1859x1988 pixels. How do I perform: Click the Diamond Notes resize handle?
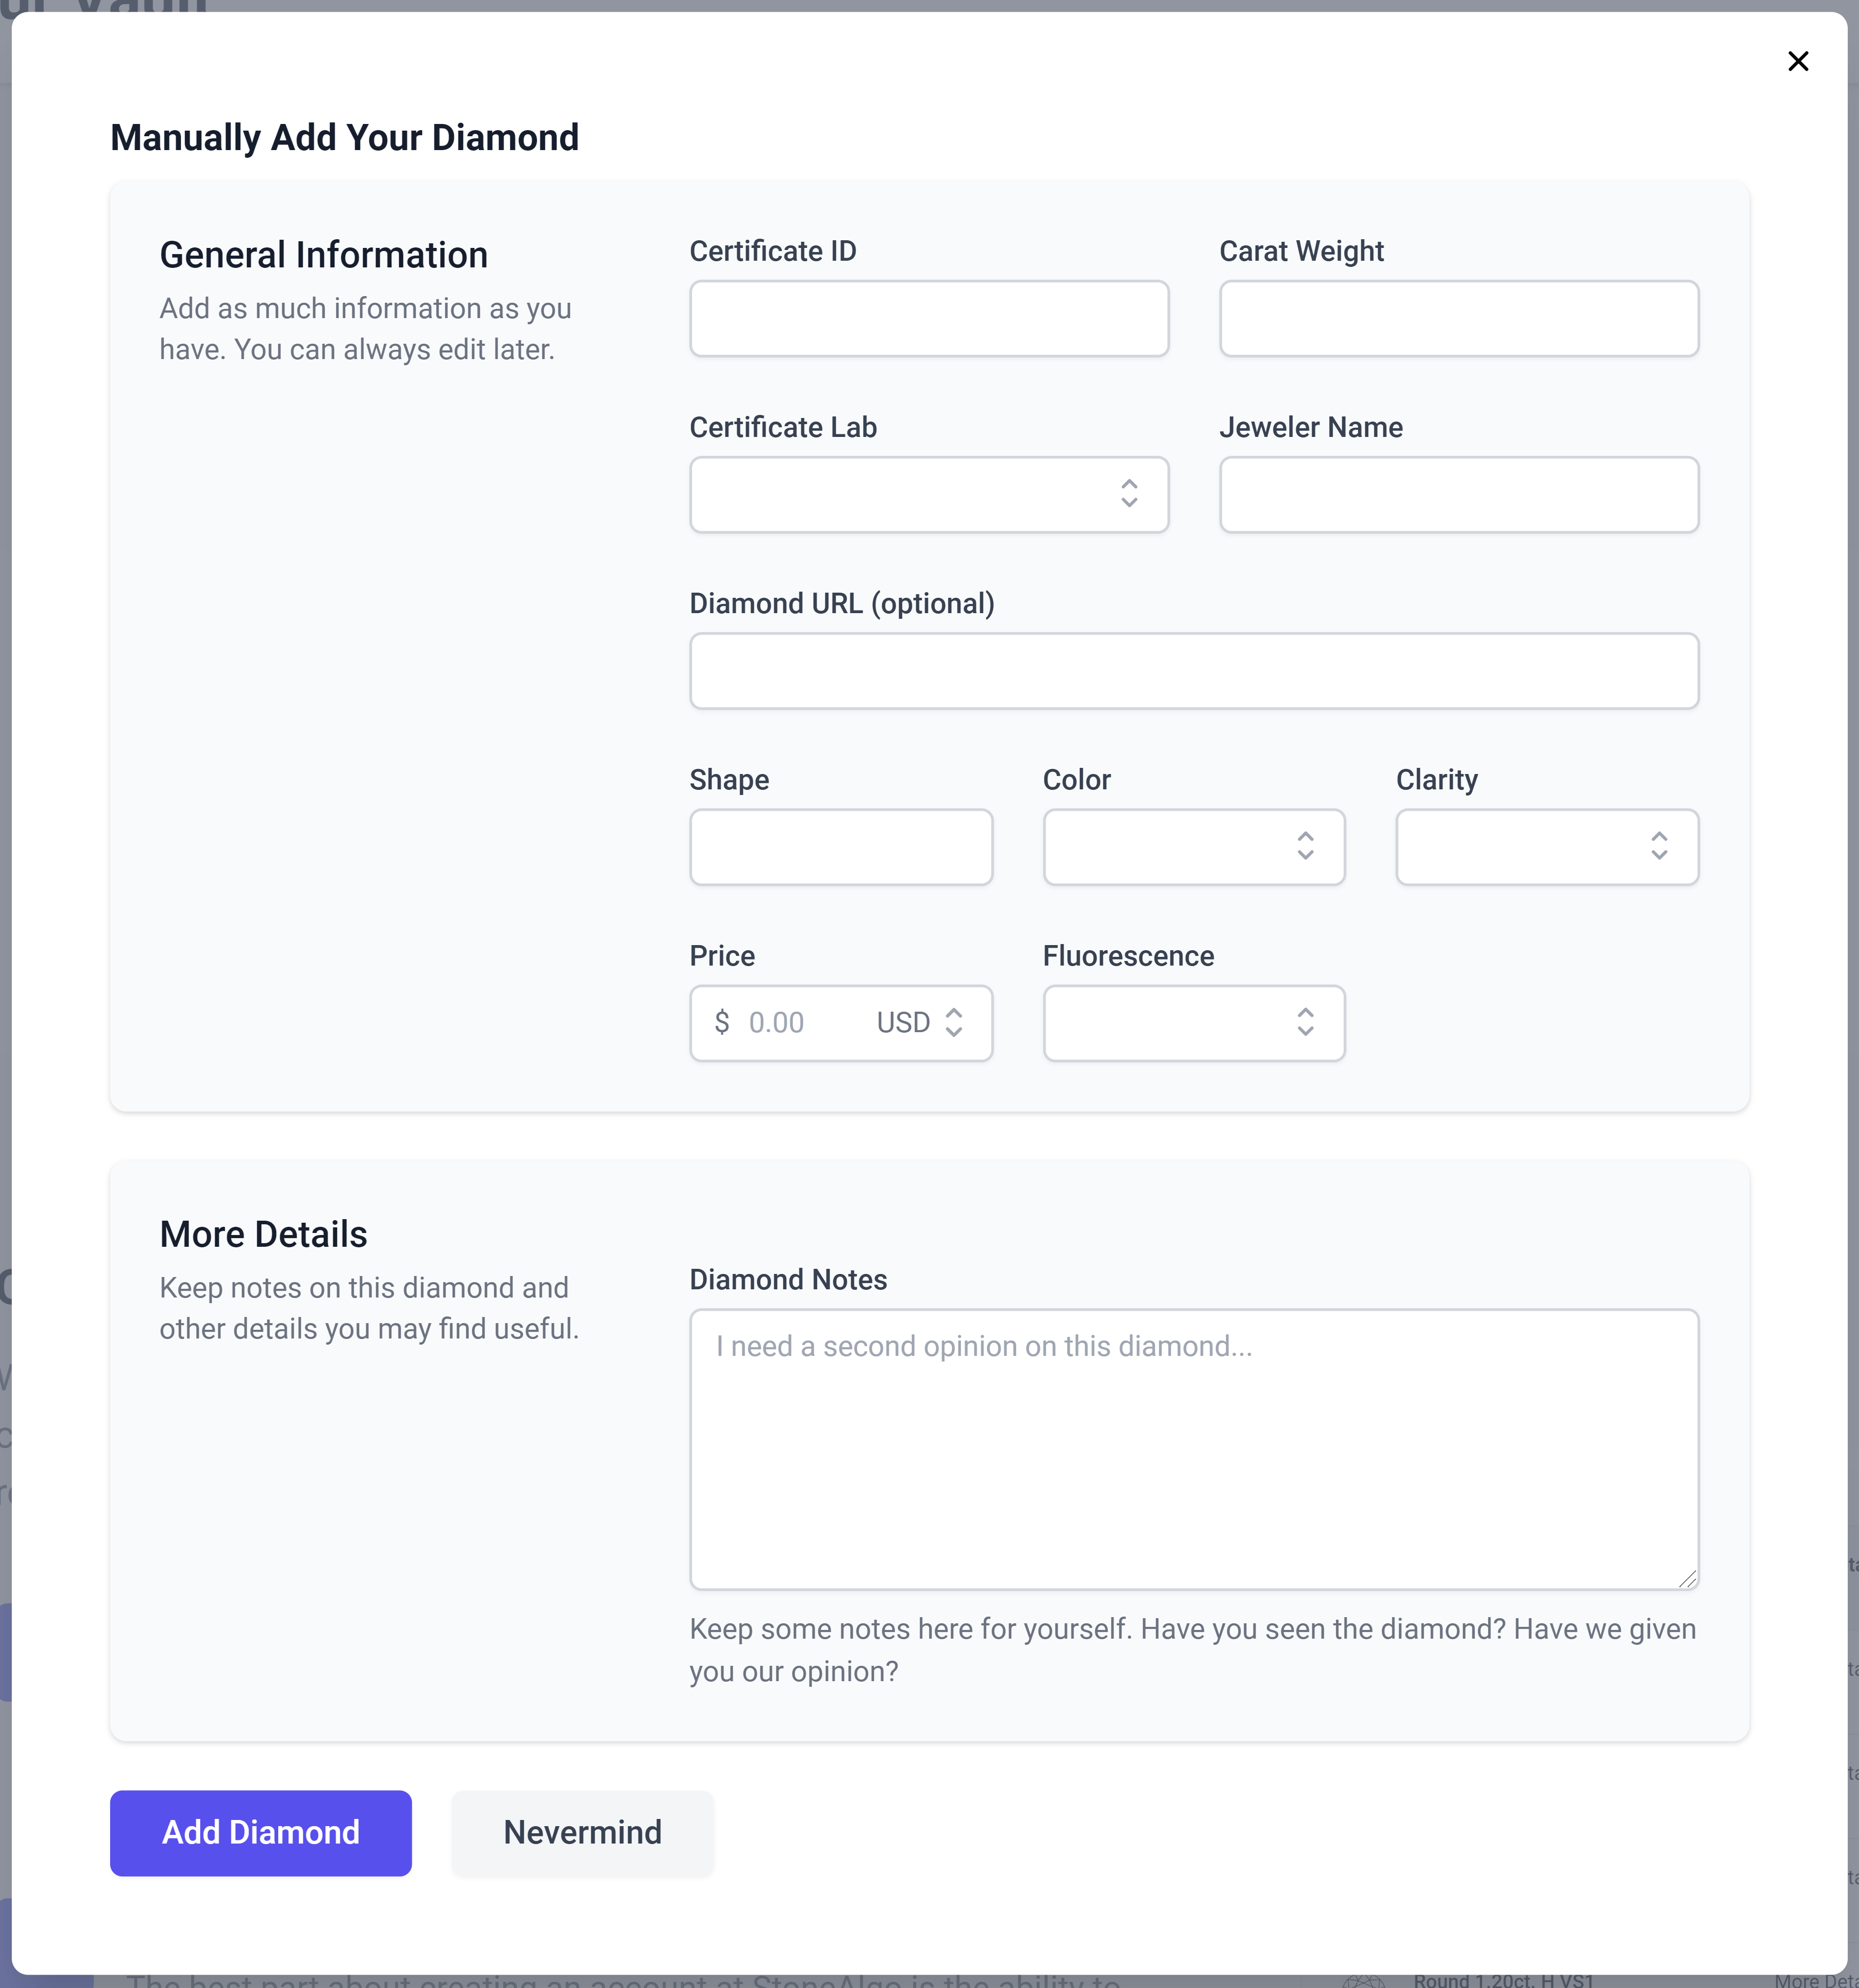click(1688, 1579)
